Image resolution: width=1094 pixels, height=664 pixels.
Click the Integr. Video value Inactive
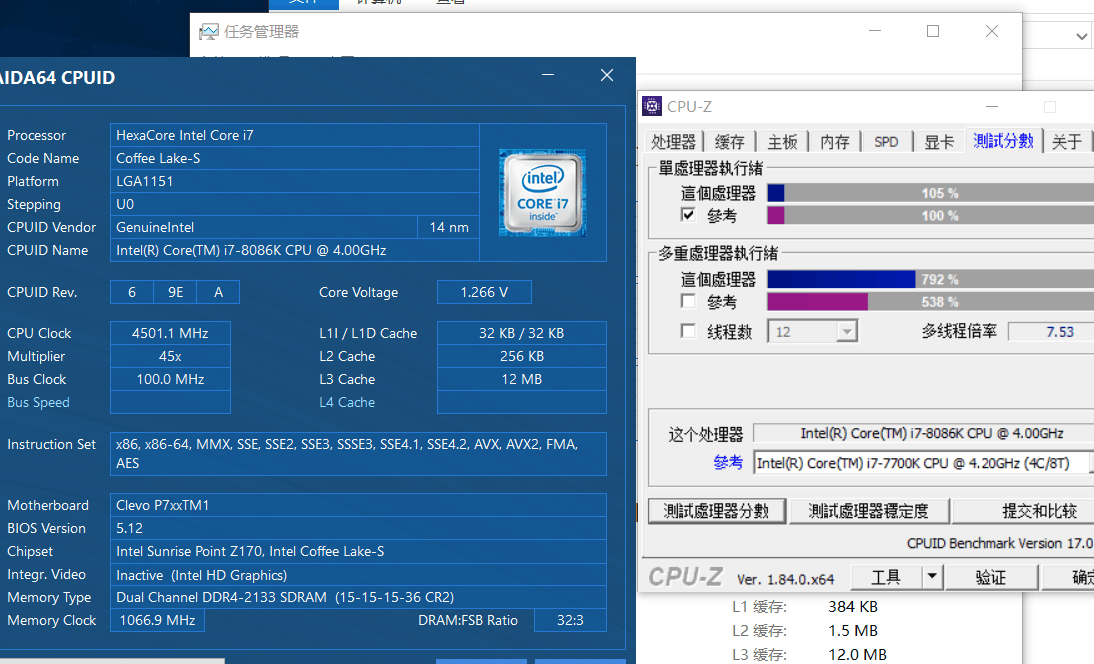(x=359, y=575)
